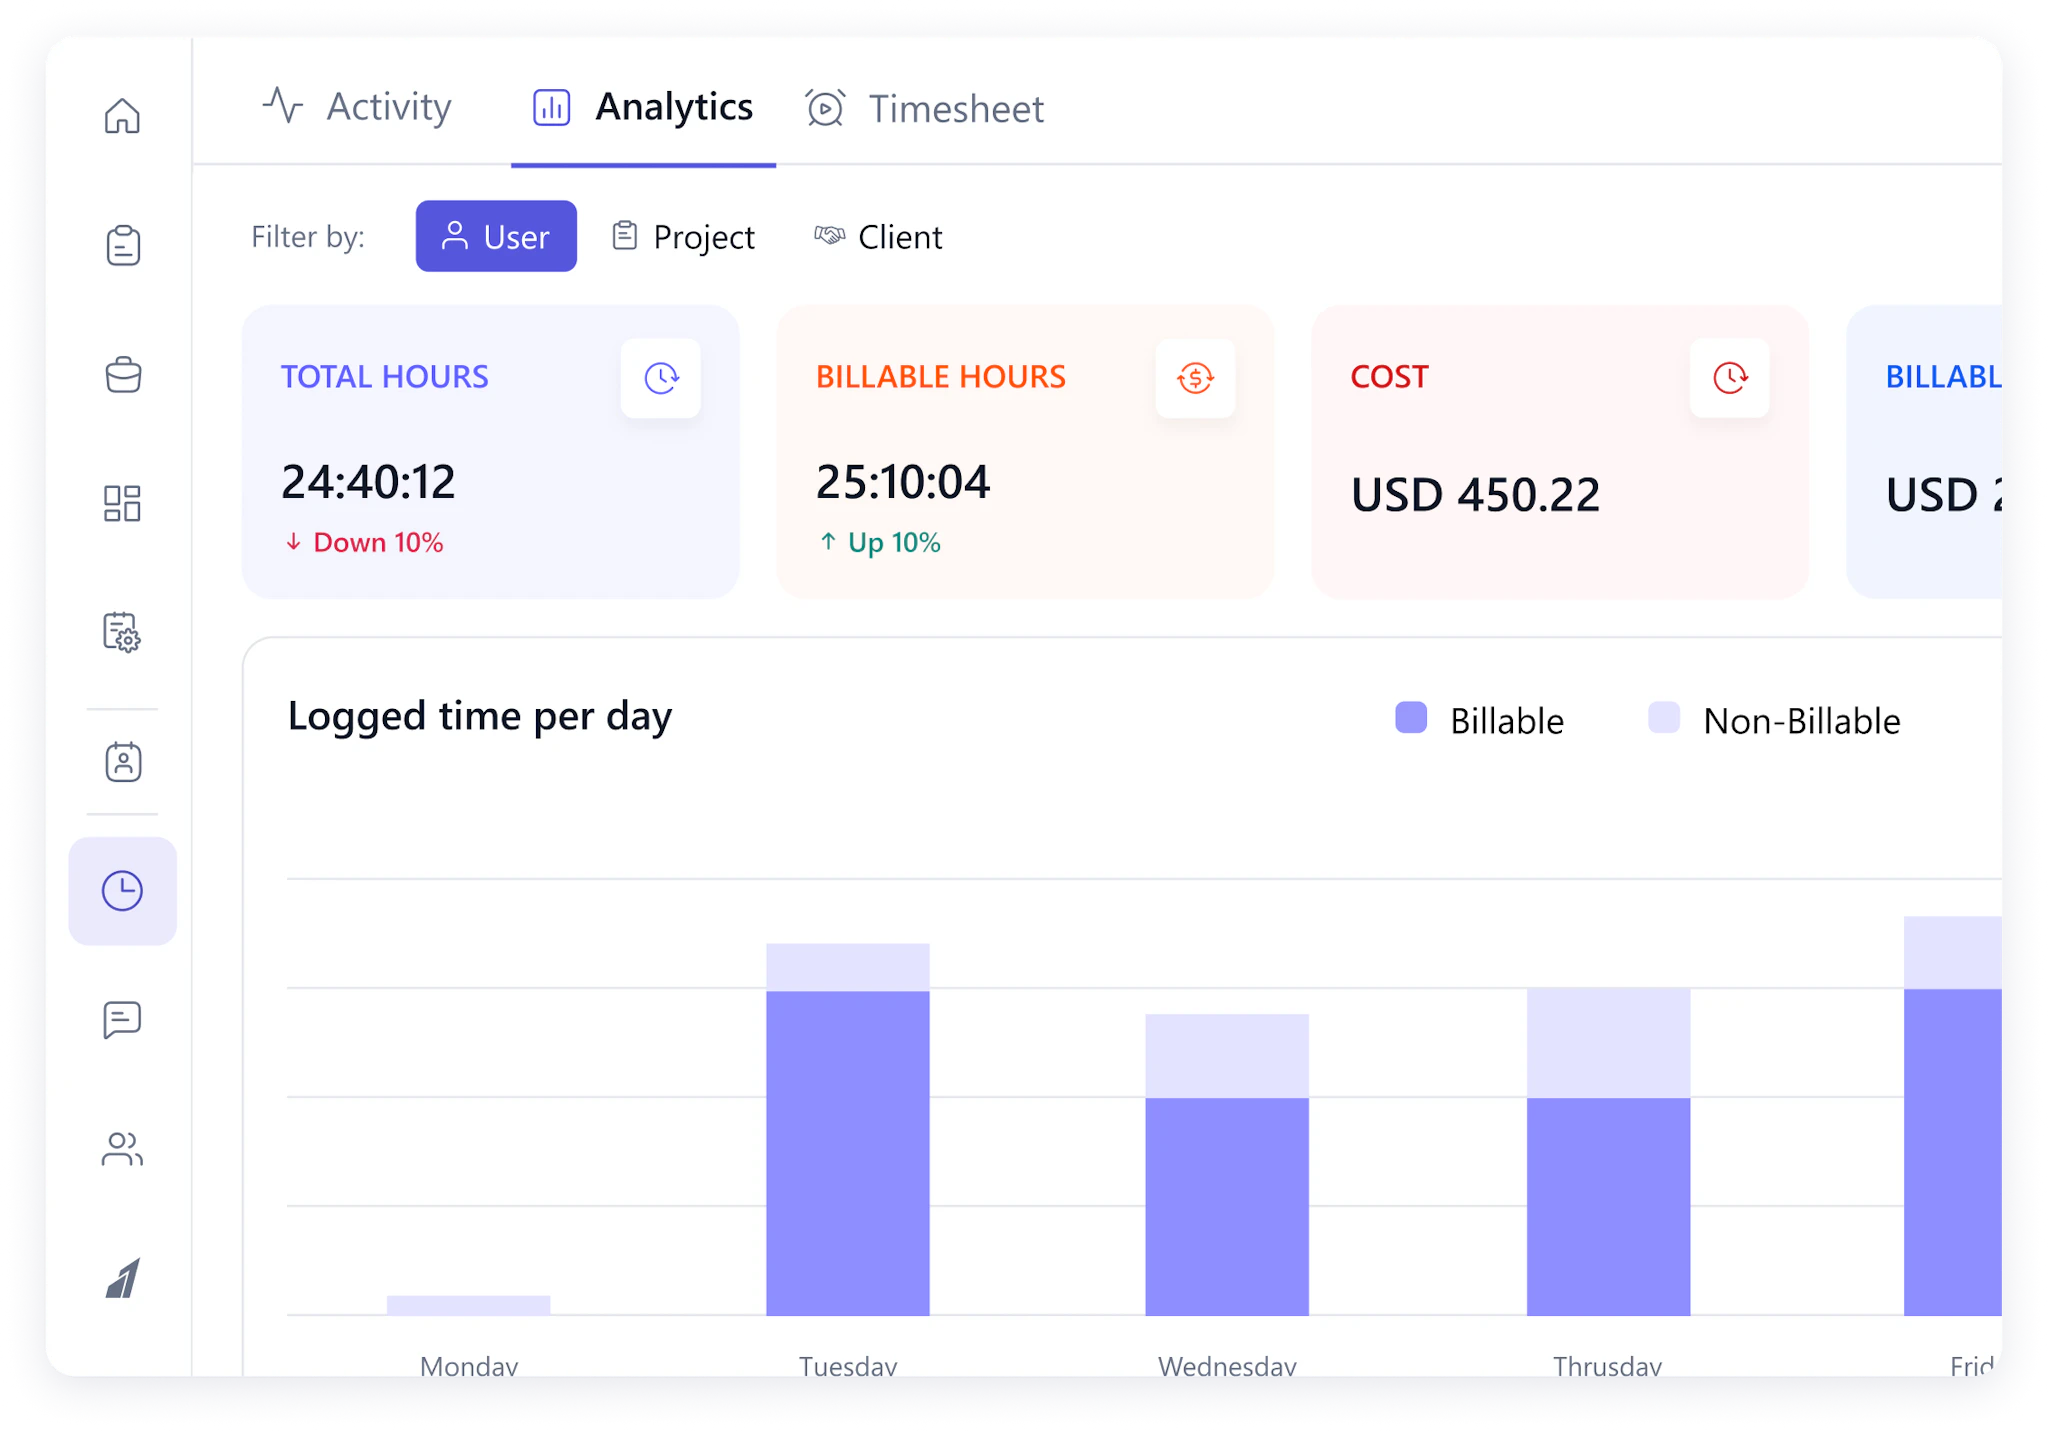Click the Up 10% indicator
This screenshot has width=2048, height=1432.
[x=879, y=542]
